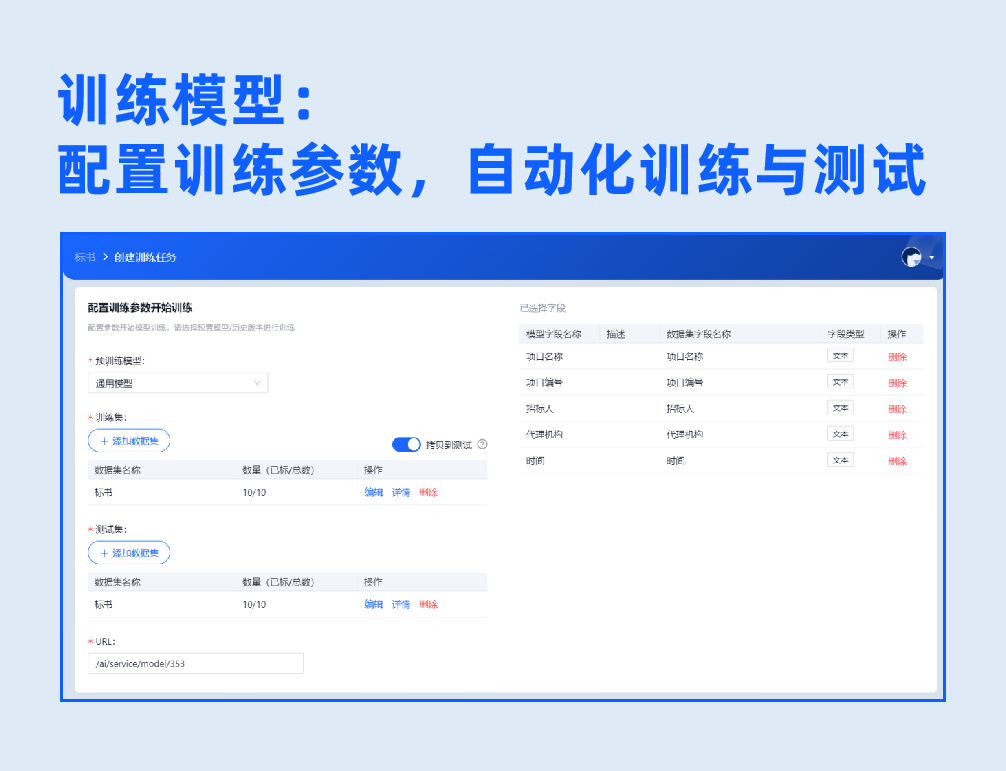Click the 文本 type tag for 项目名称
The image size is (1006, 771).
point(840,356)
